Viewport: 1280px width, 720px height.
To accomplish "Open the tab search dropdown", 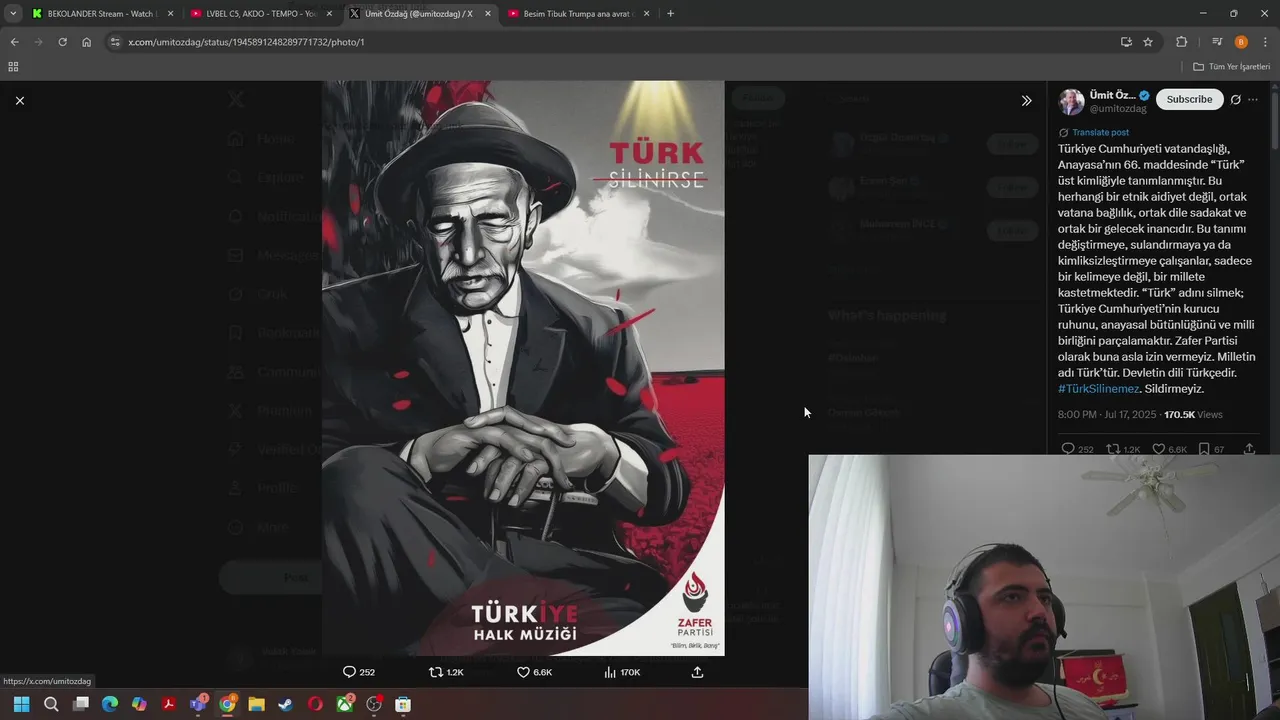I will [12, 14].
